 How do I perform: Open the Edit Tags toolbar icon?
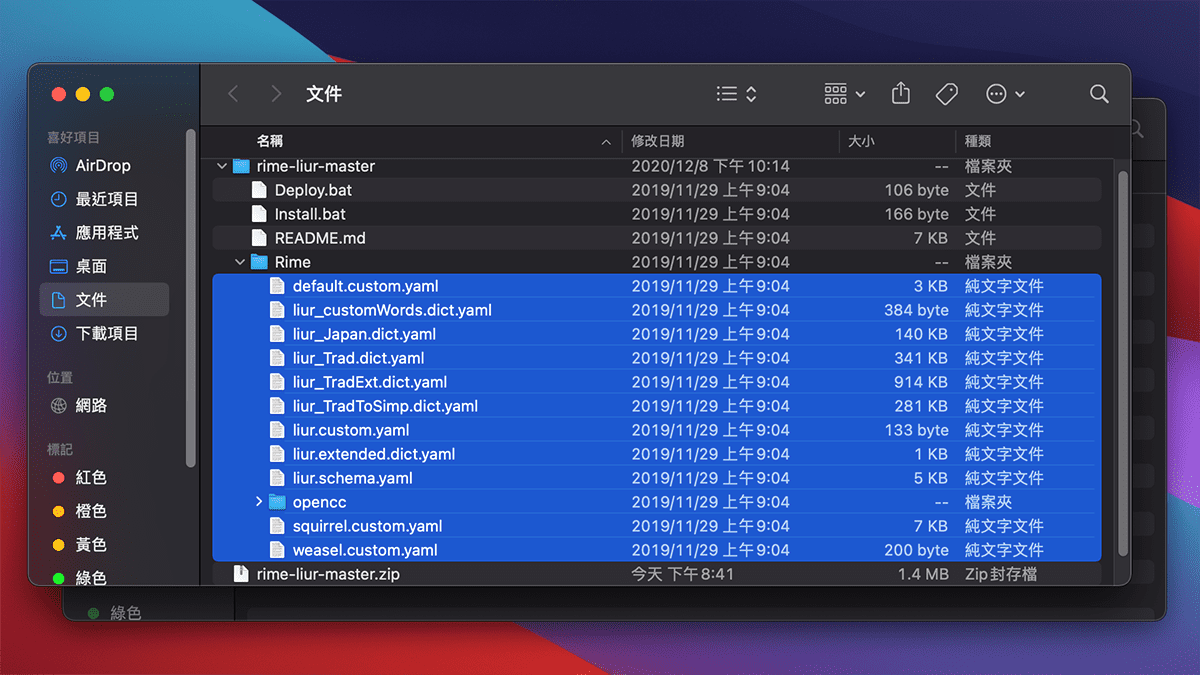click(946, 94)
